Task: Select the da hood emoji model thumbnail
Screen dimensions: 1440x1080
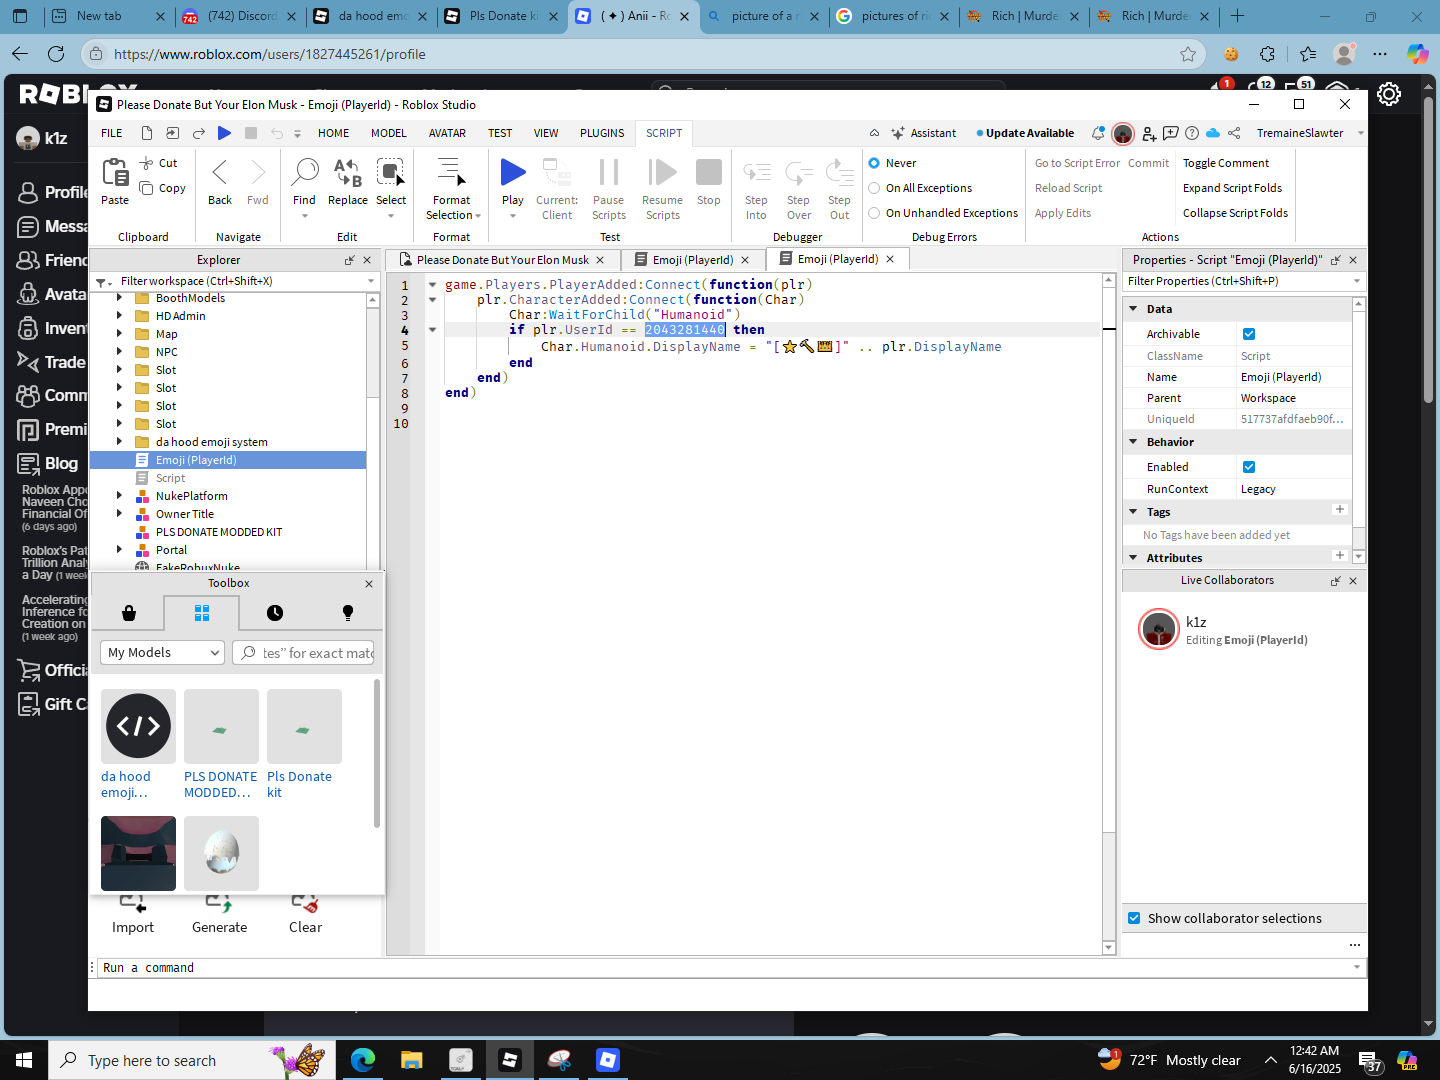Action: point(138,726)
